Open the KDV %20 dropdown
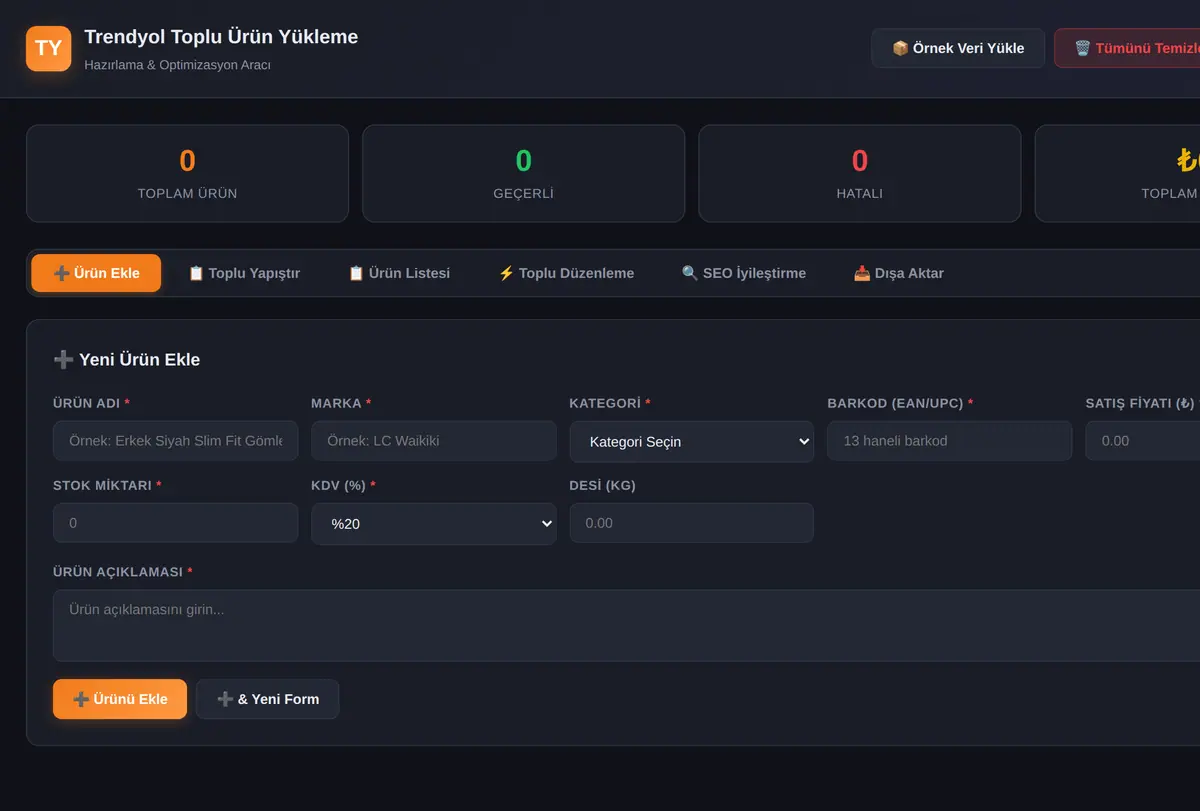The width and height of the screenshot is (1200, 811). click(x=433, y=523)
